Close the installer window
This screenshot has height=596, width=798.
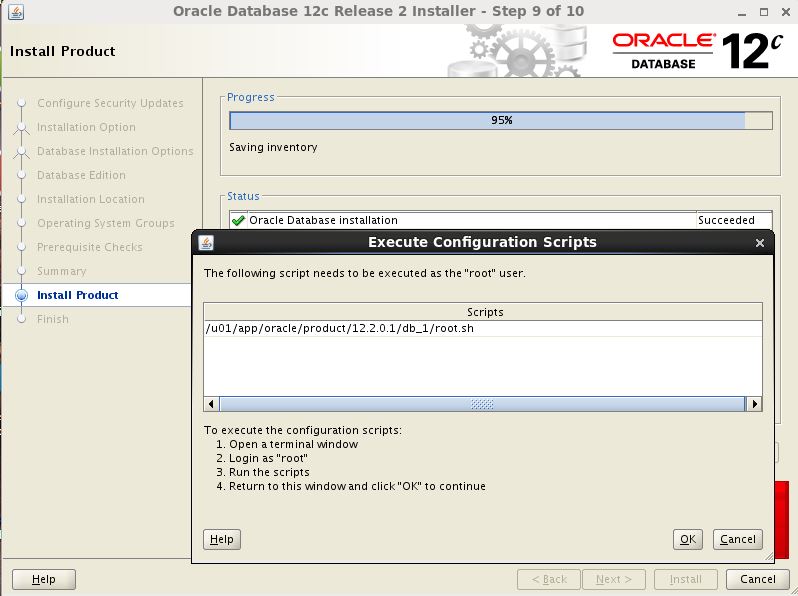pyautogui.click(x=785, y=12)
